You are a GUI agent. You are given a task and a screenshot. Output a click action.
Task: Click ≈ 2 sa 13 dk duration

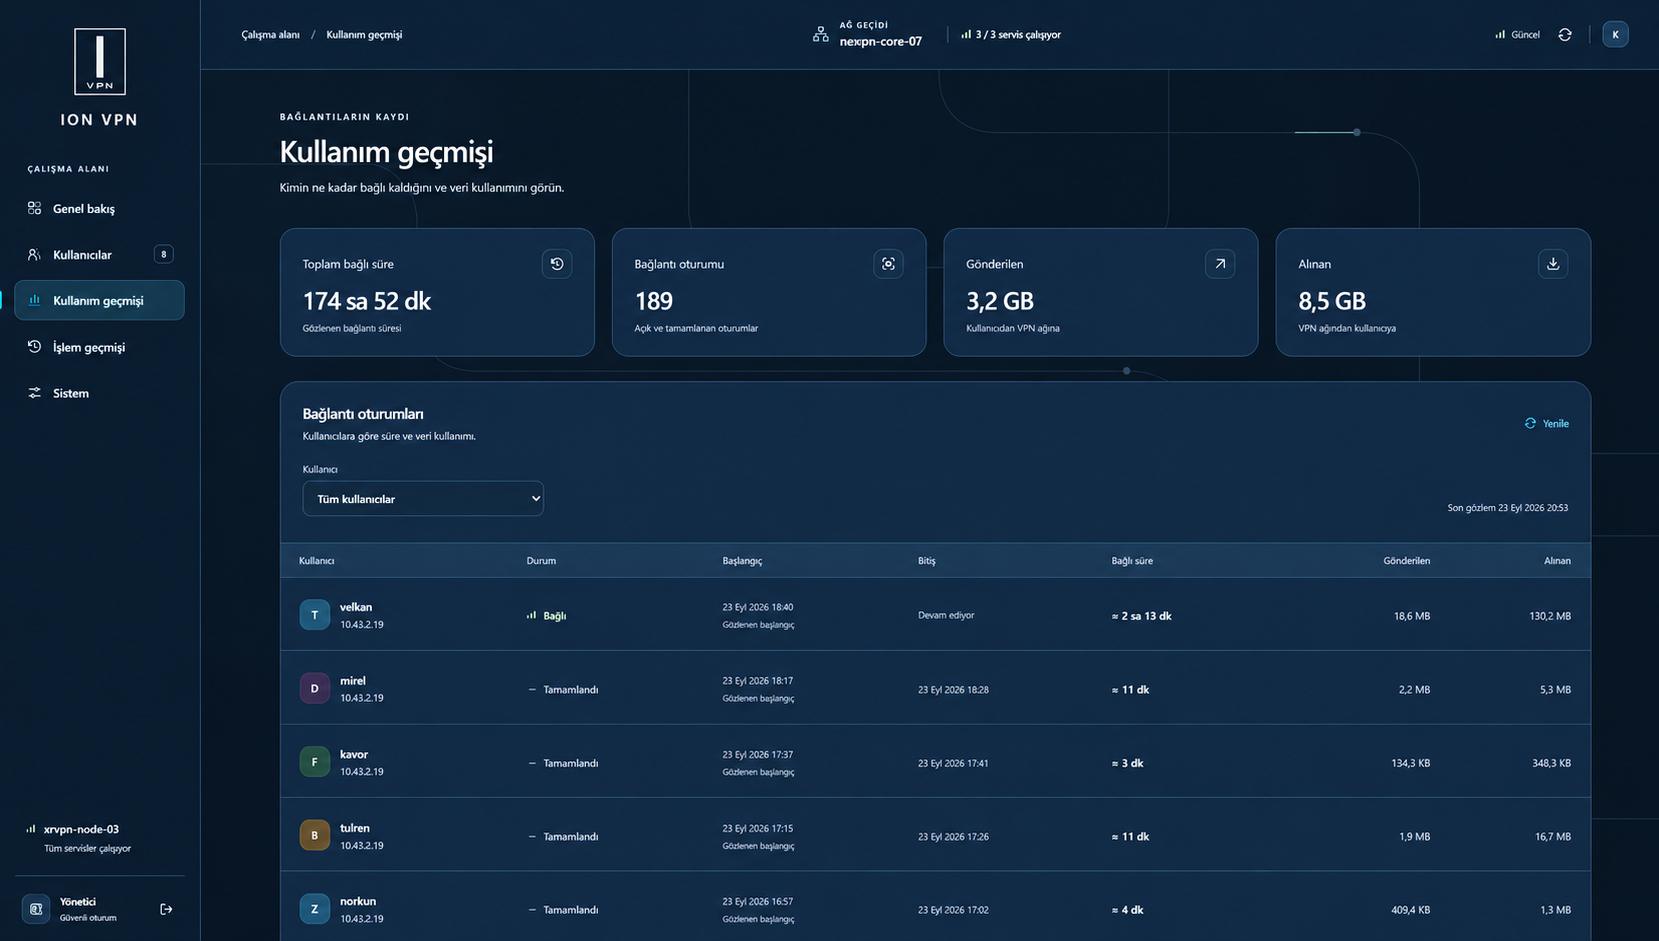pyautogui.click(x=1141, y=616)
